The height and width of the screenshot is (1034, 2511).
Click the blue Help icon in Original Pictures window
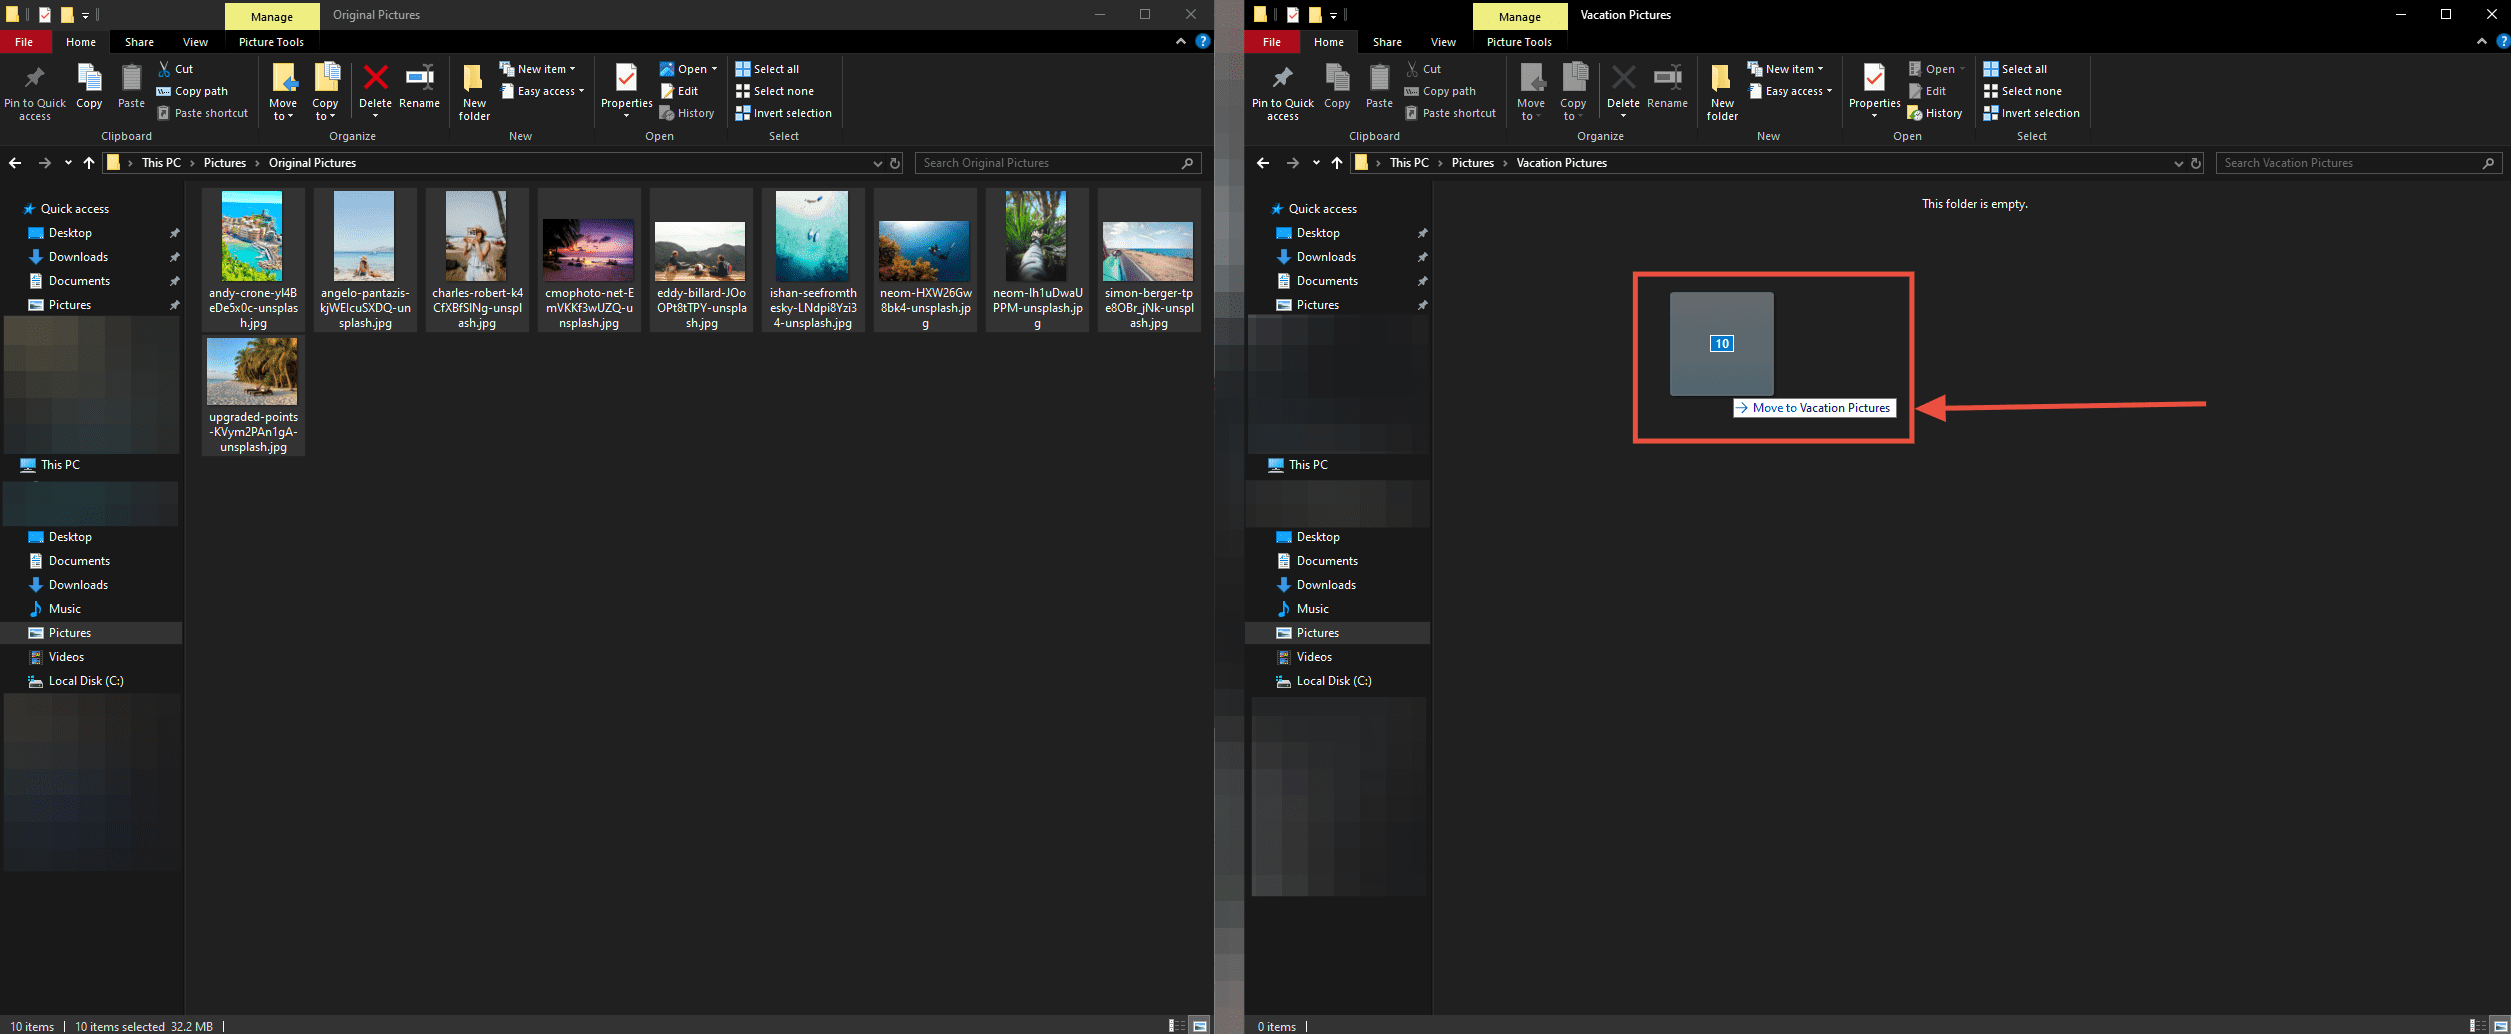point(1203,41)
